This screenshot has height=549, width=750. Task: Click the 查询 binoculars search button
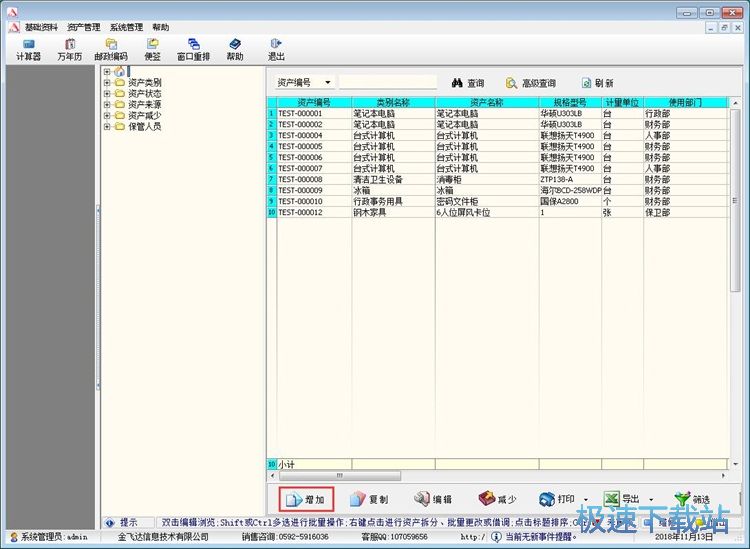click(x=468, y=83)
